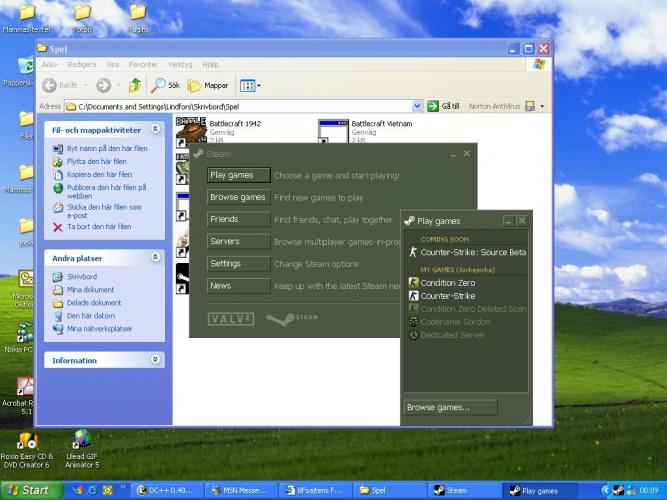Open the Verktyg menu
The image size is (667, 500).
tap(180, 64)
